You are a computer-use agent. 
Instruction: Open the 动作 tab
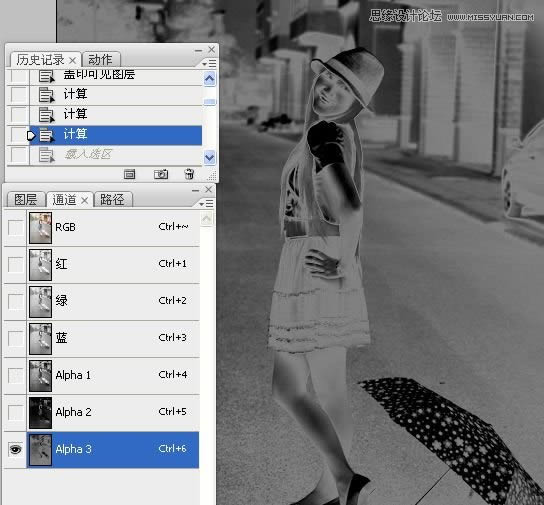(101, 60)
